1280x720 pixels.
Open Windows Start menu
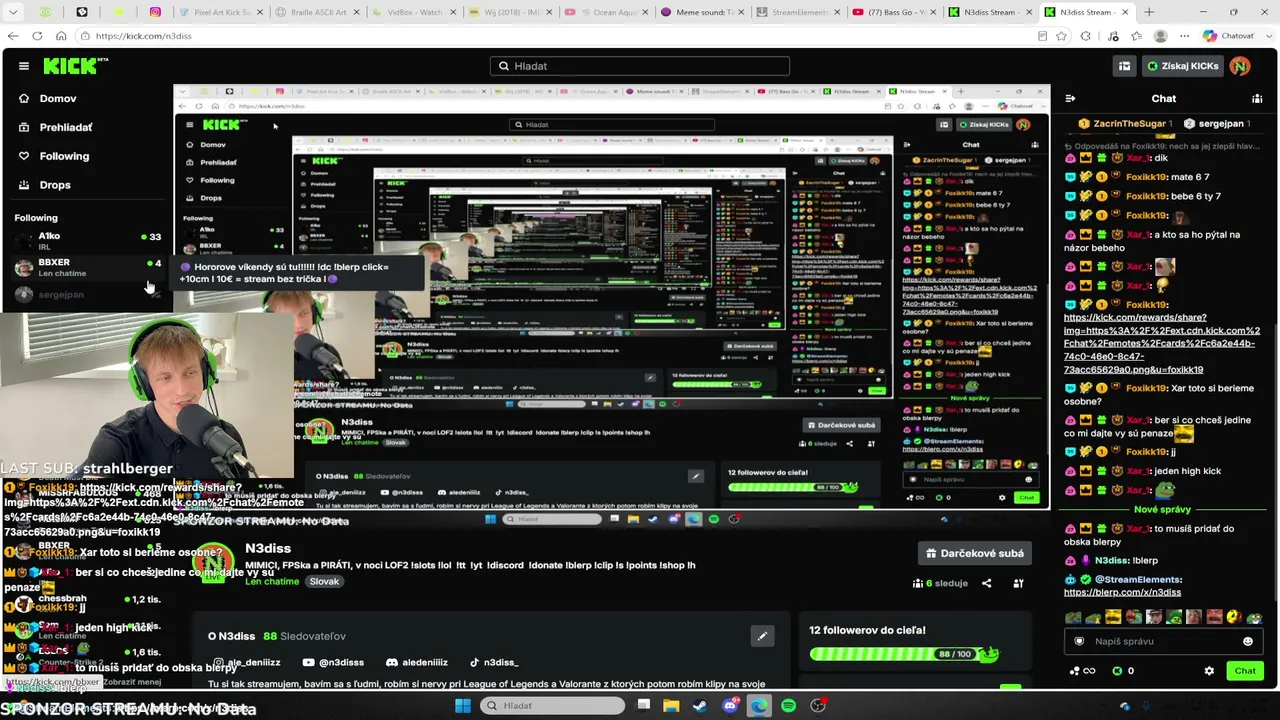(463, 706)
